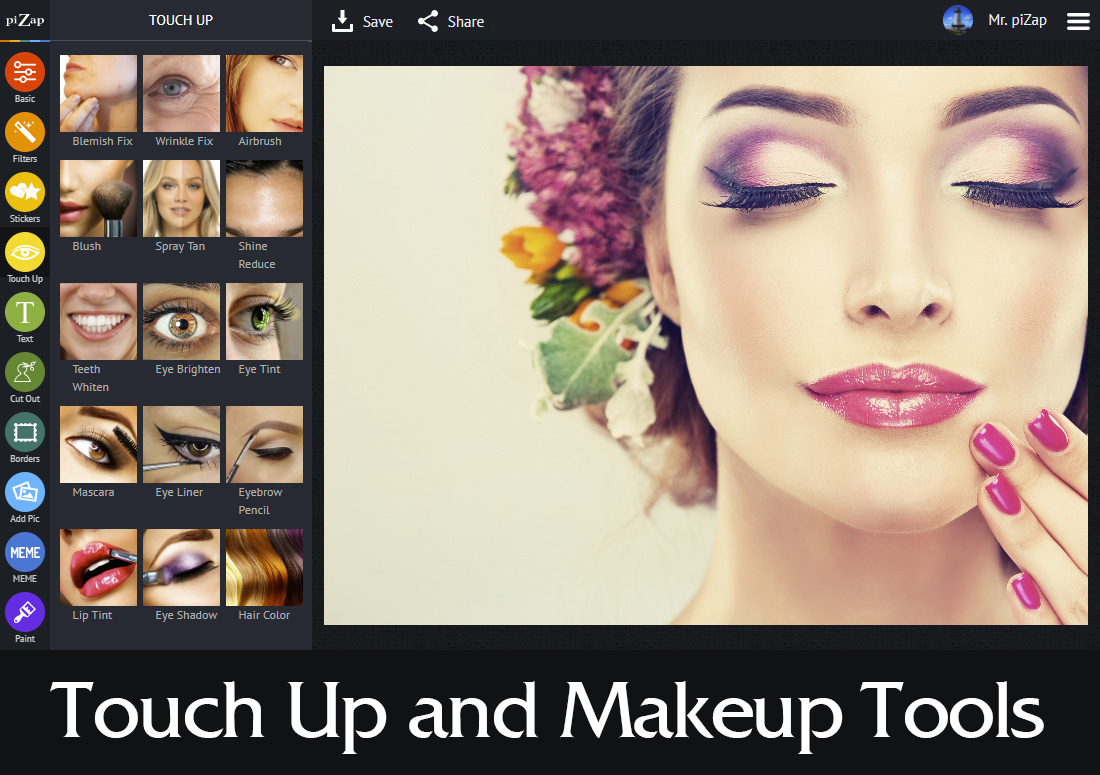
Task: Open the hamburger menu
Action: click(1078, 21)
